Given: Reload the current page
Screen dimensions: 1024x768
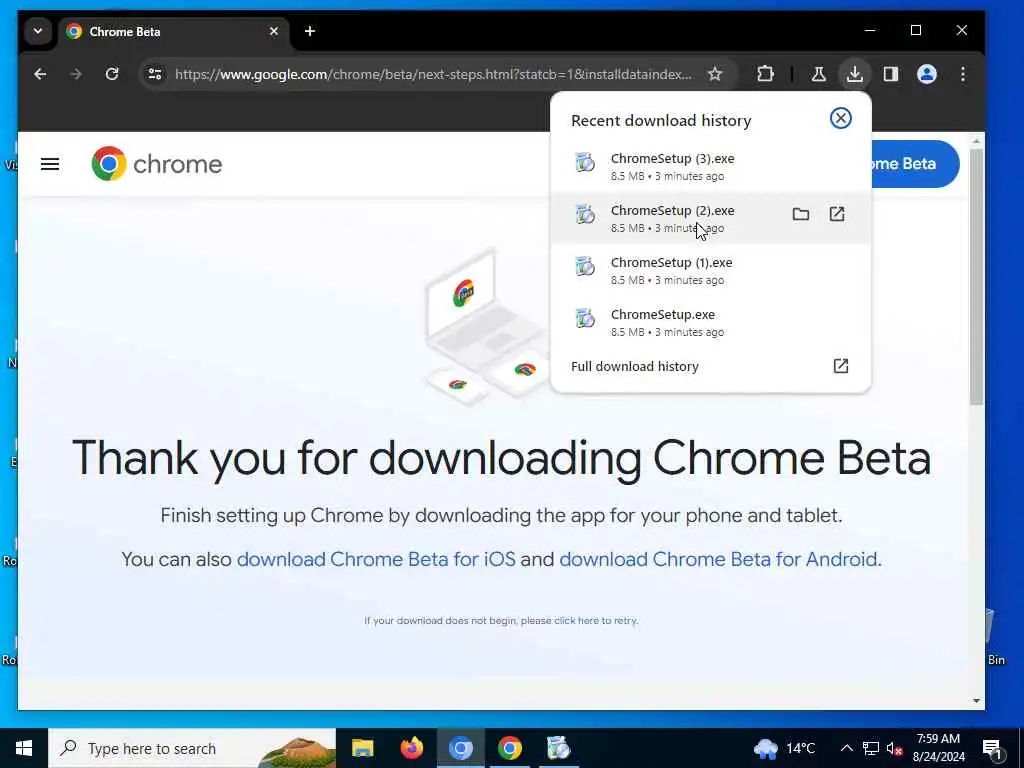Looking at the screenshot, I should pyautogui.click(x=112, y=74).
